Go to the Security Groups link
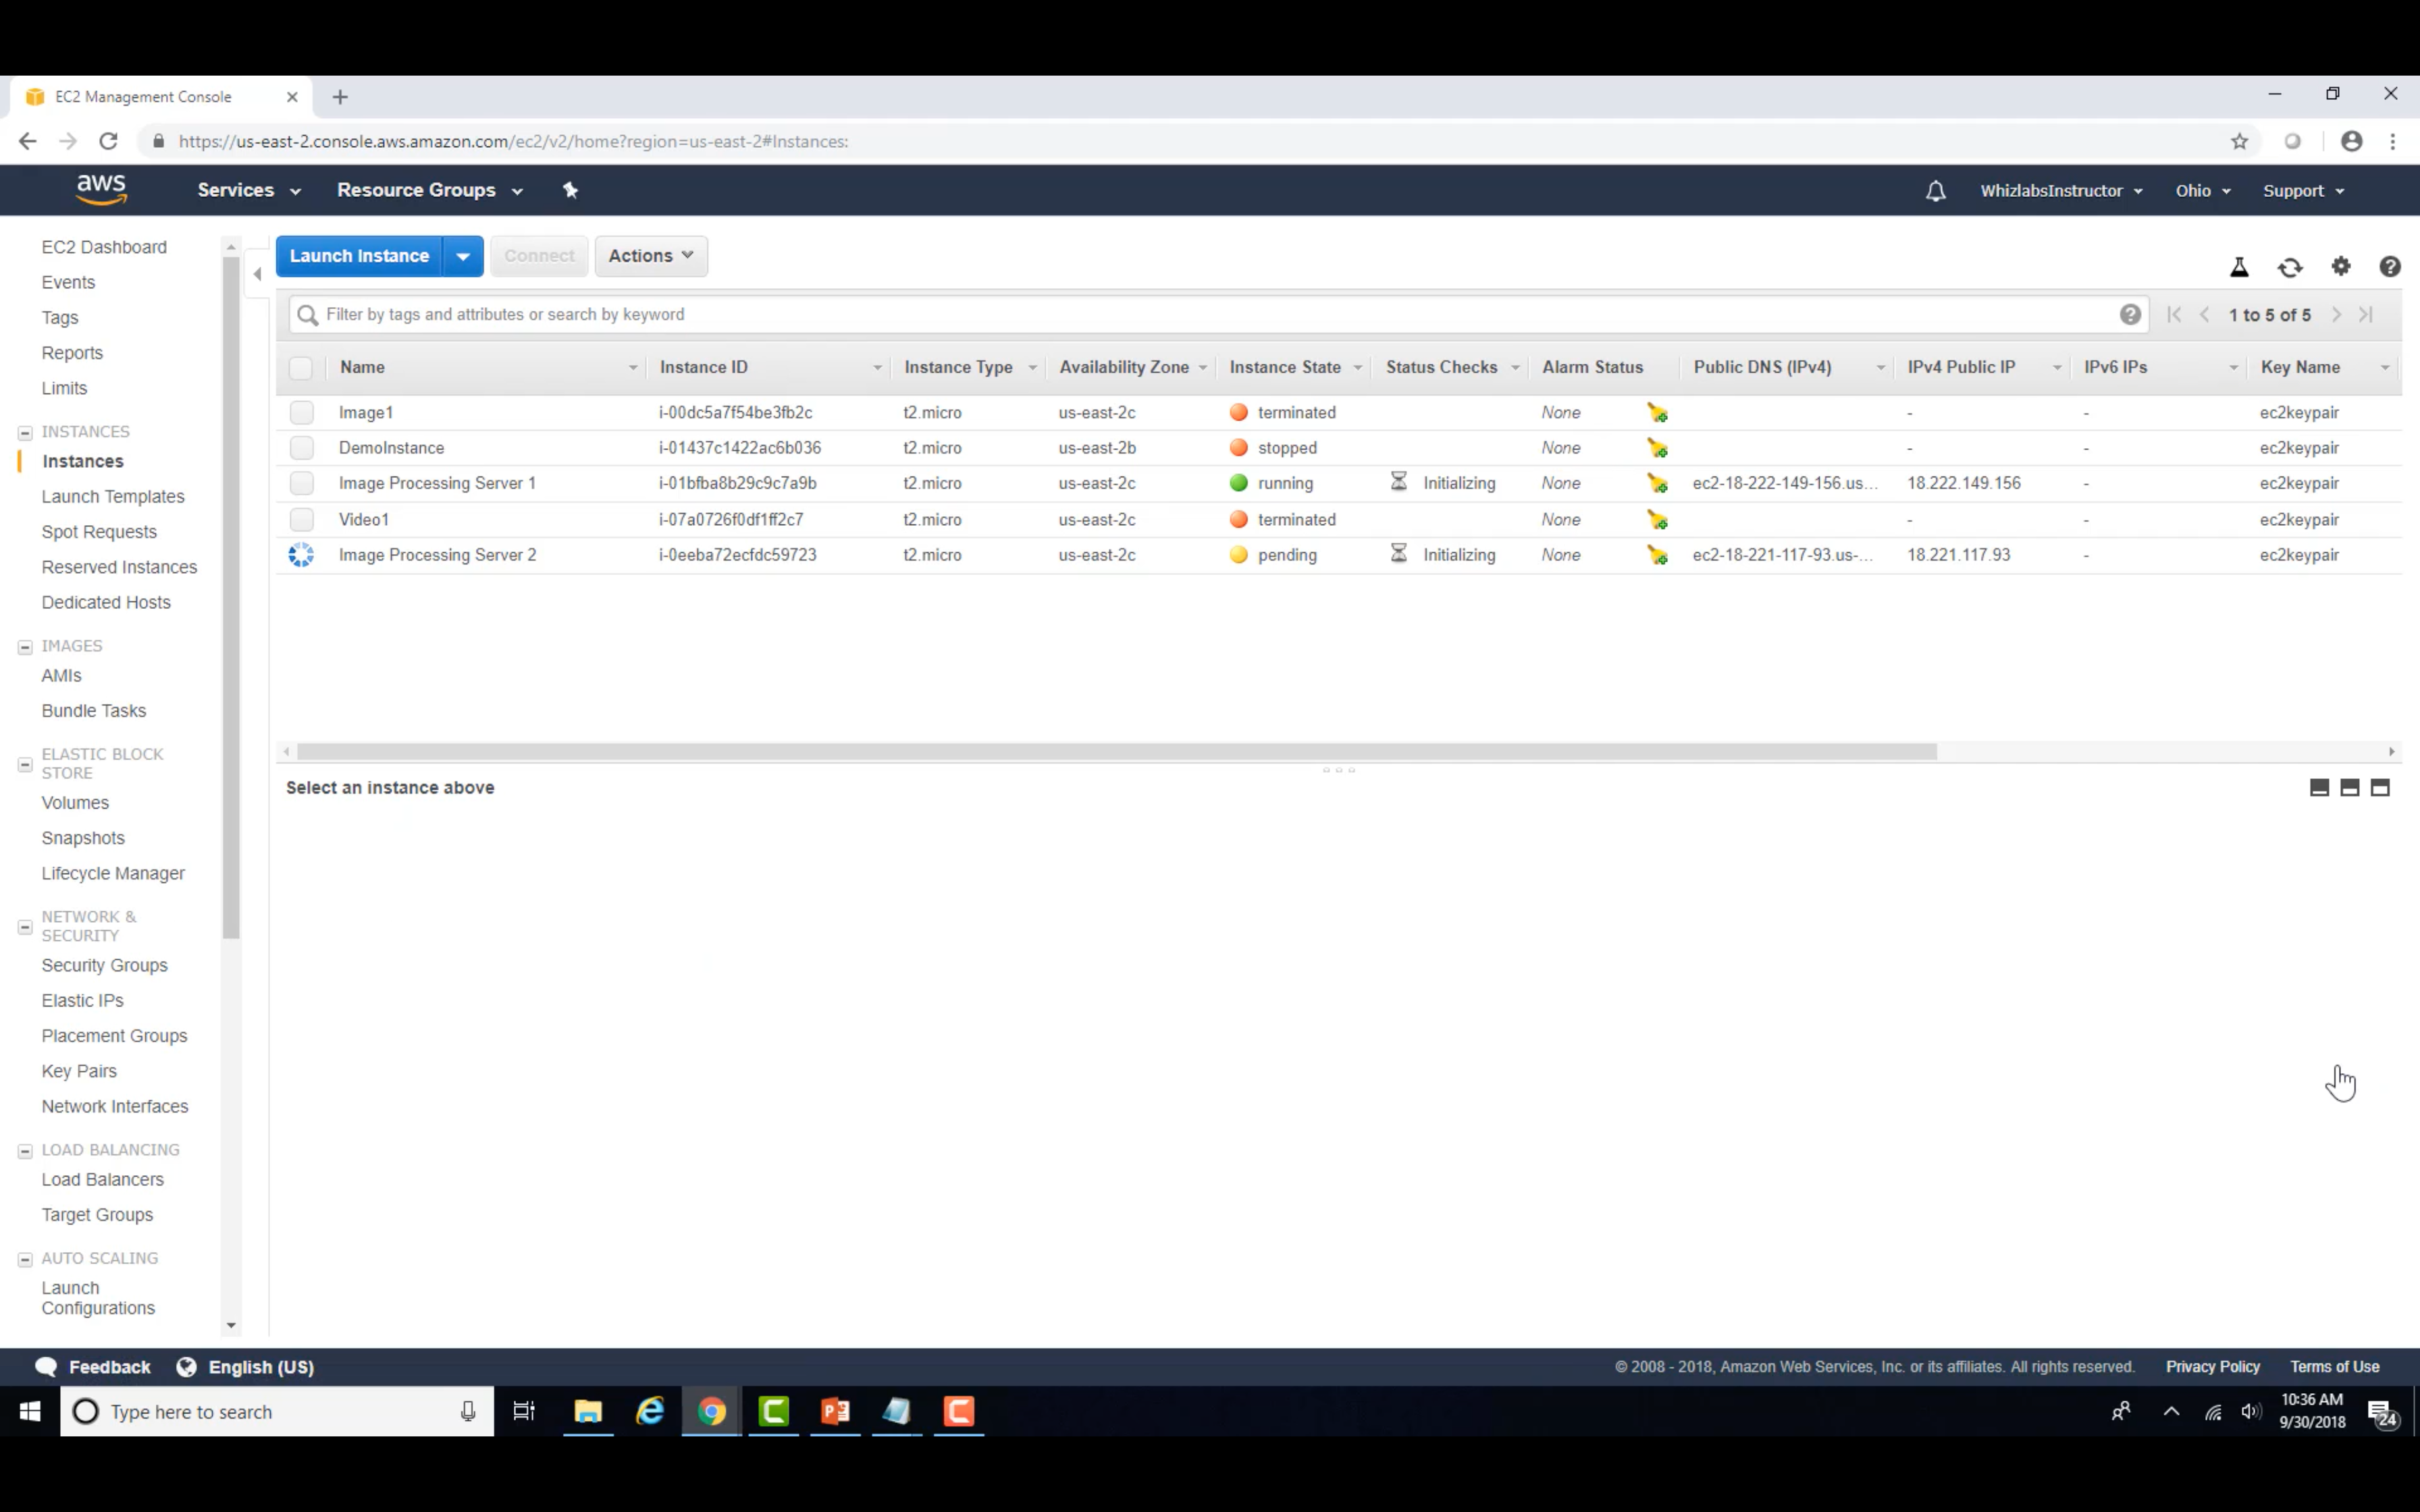This screenshot has height=1512, width=2420. pyautogui.click(x=104, y=965)
